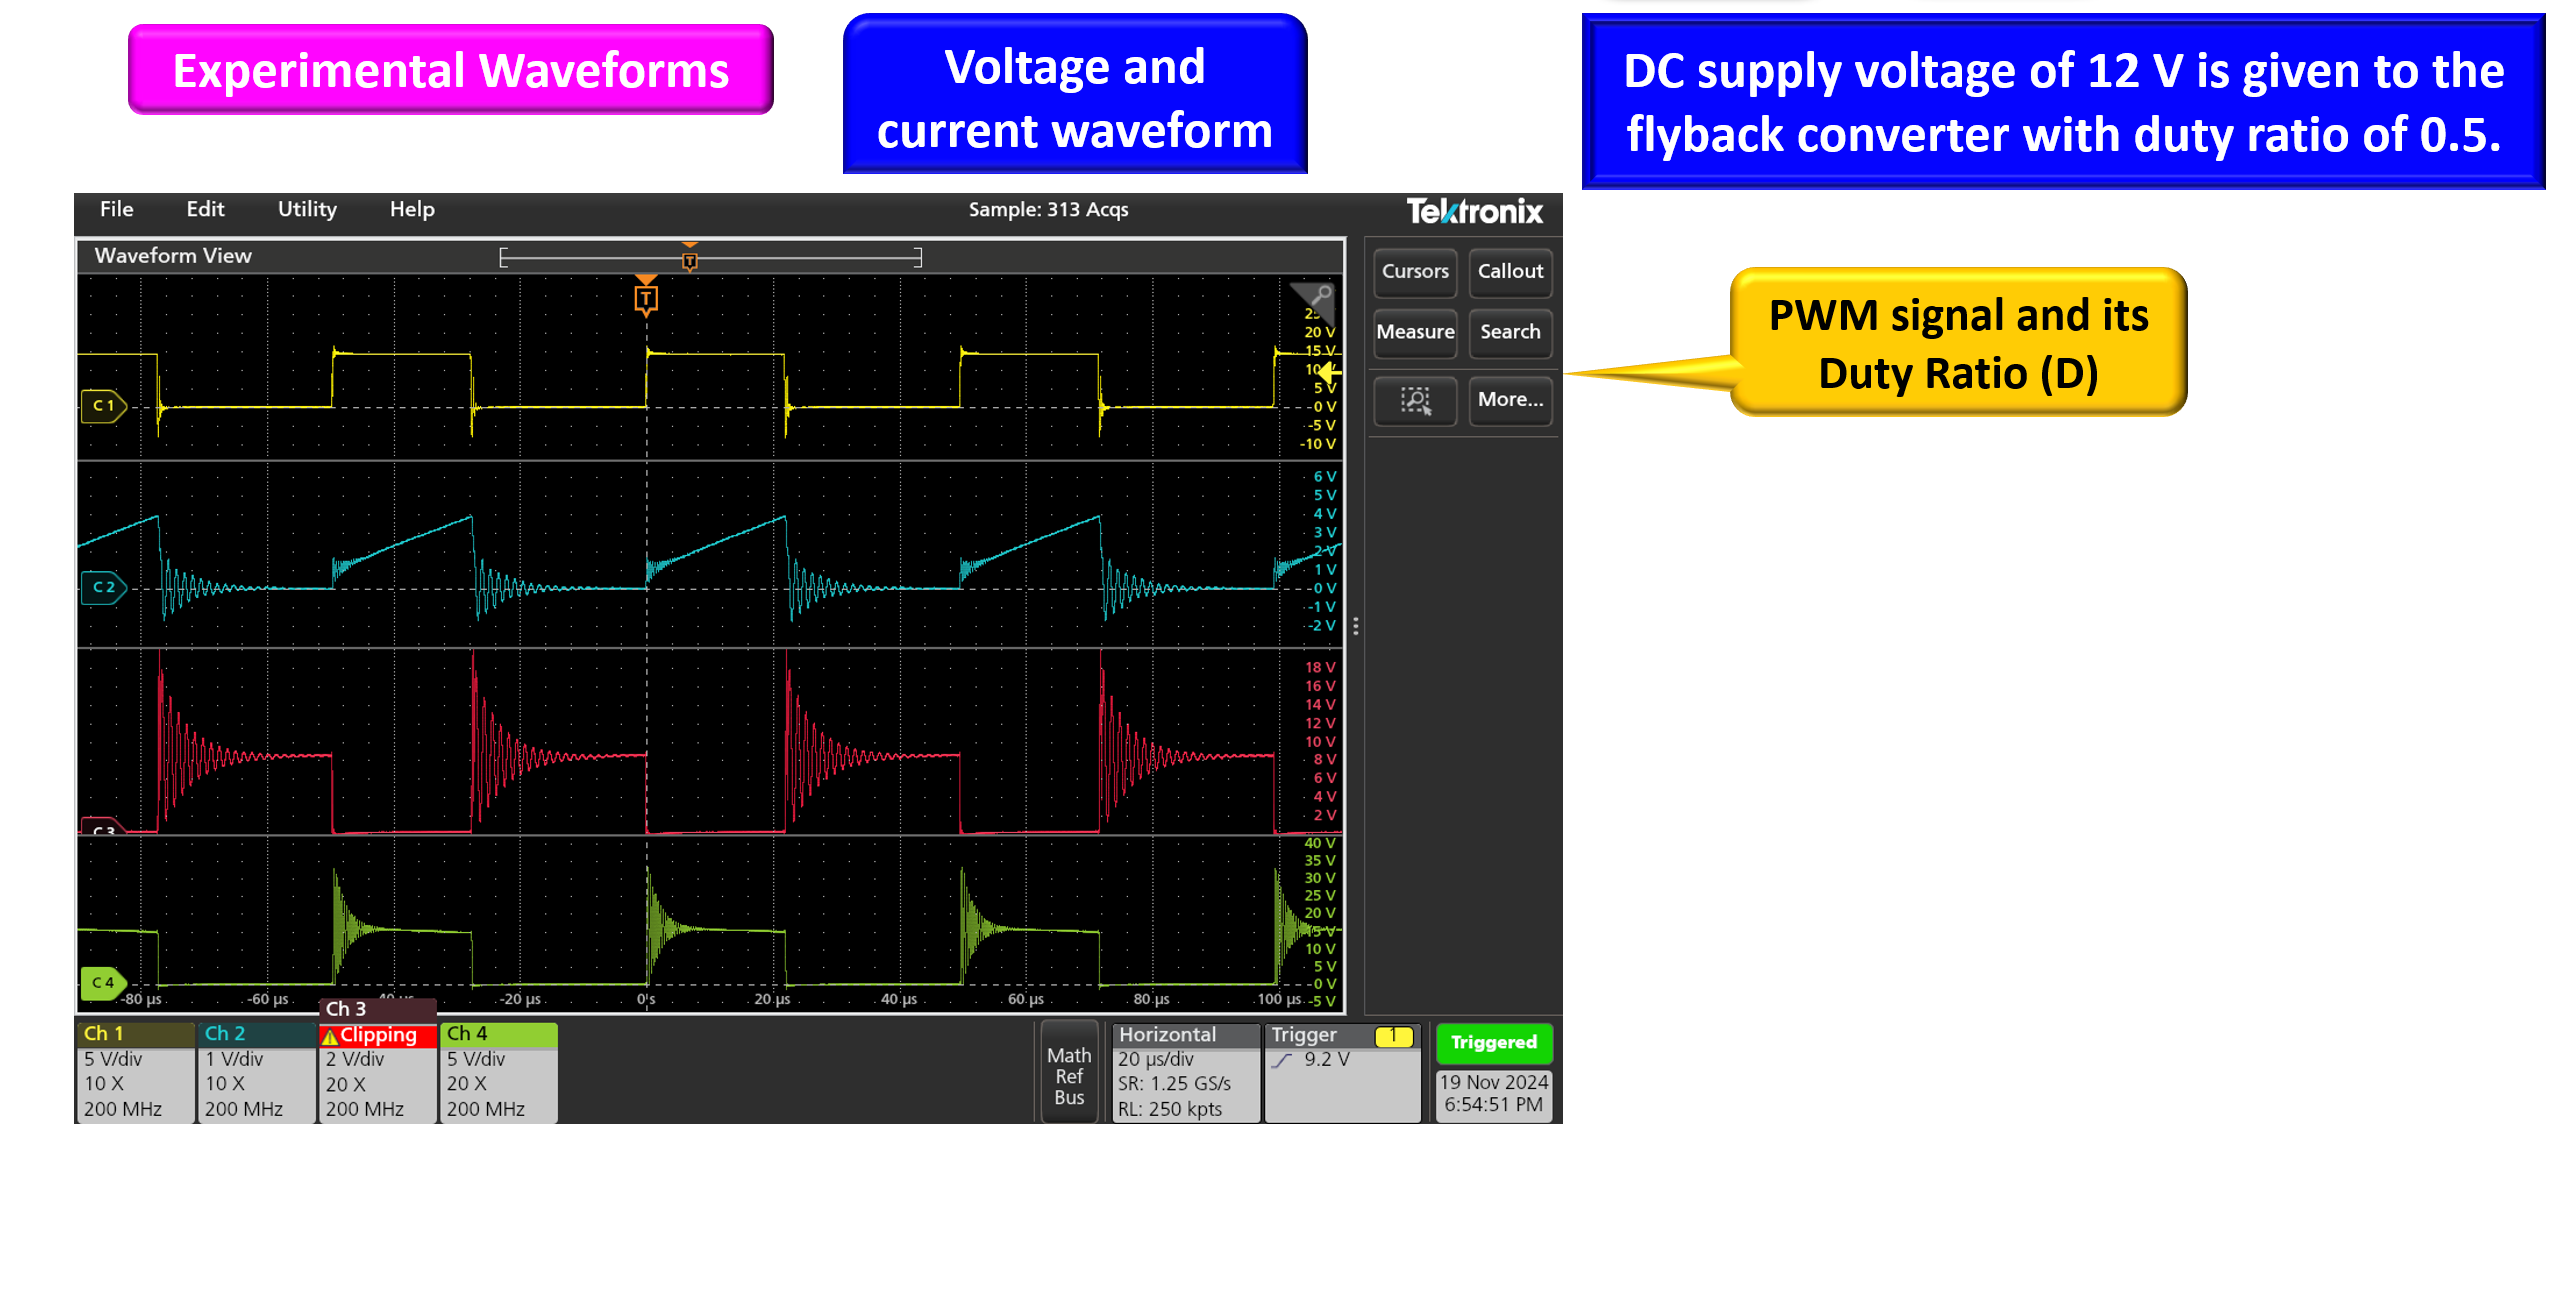2558x1303 pixels.
Task: Open the Ch 4 settings badge
Action: point(498,1072)
